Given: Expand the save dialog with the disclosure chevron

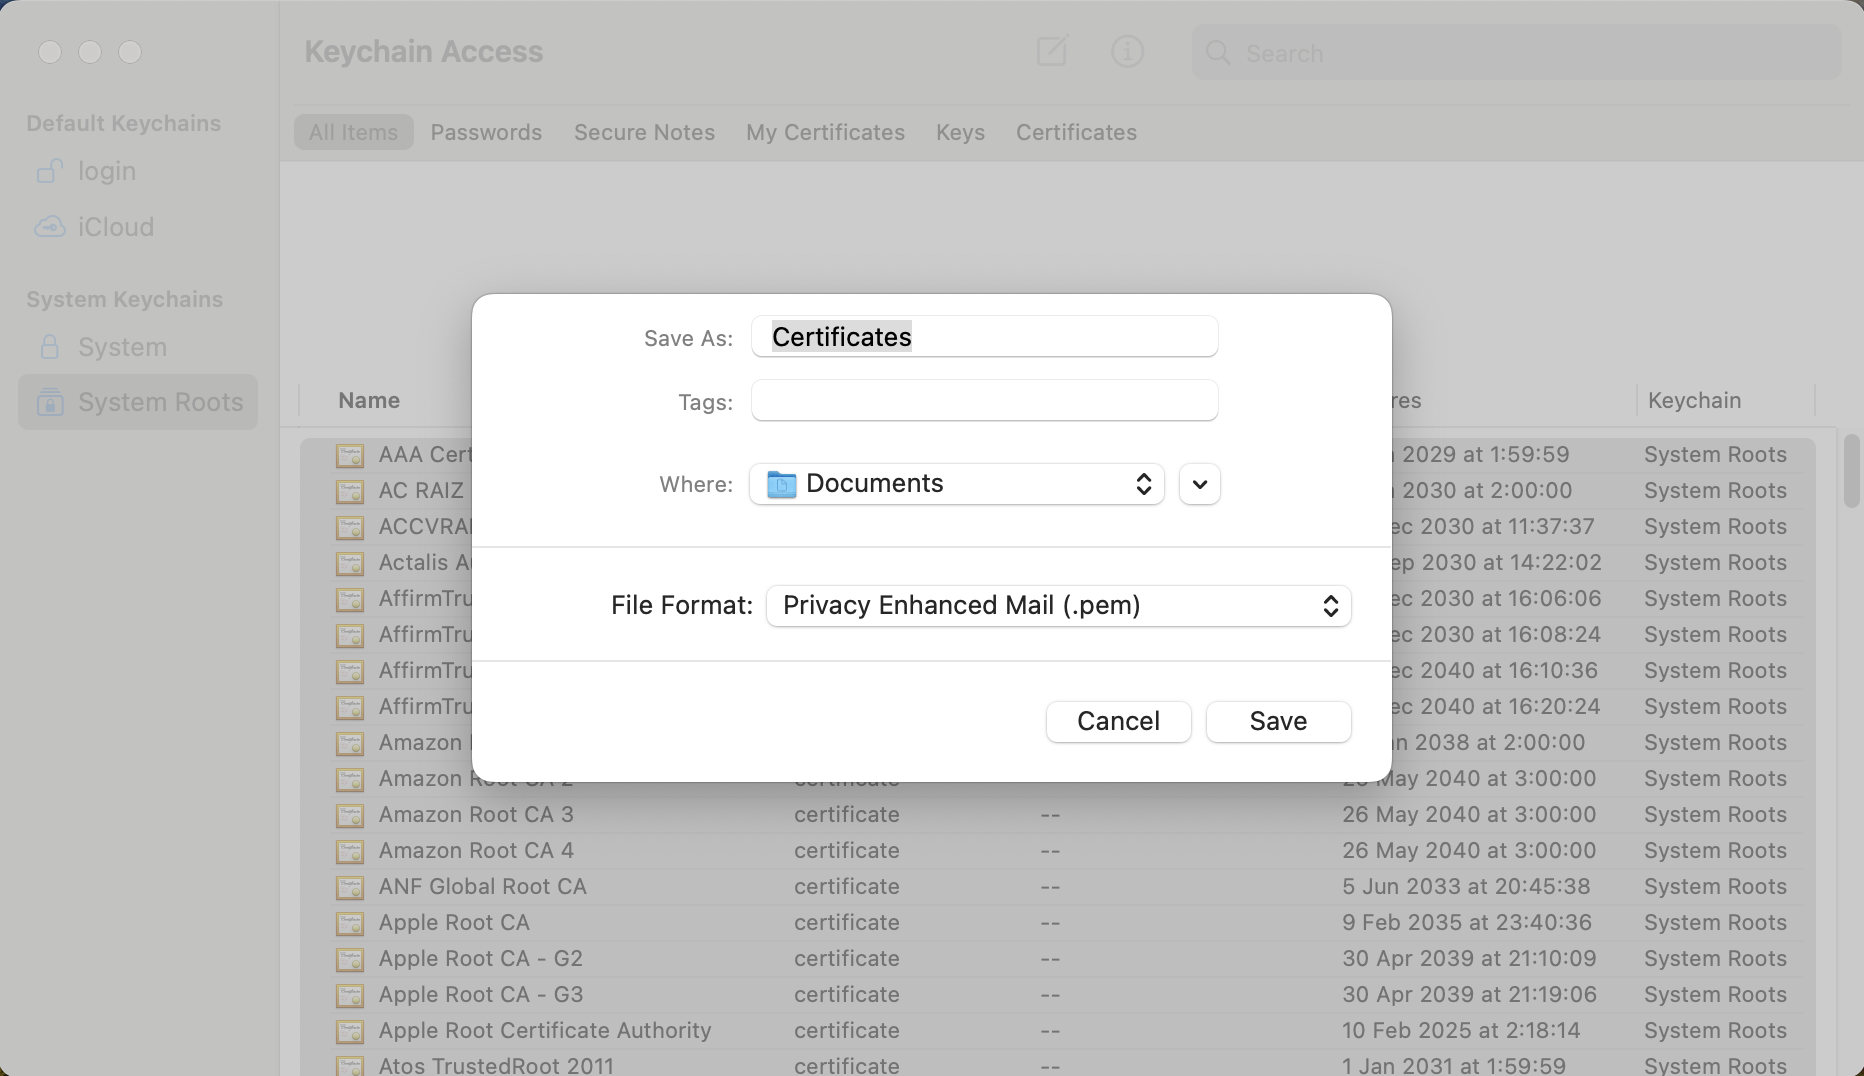Looking at the screenshot, I should click(x=1198, y=484).
